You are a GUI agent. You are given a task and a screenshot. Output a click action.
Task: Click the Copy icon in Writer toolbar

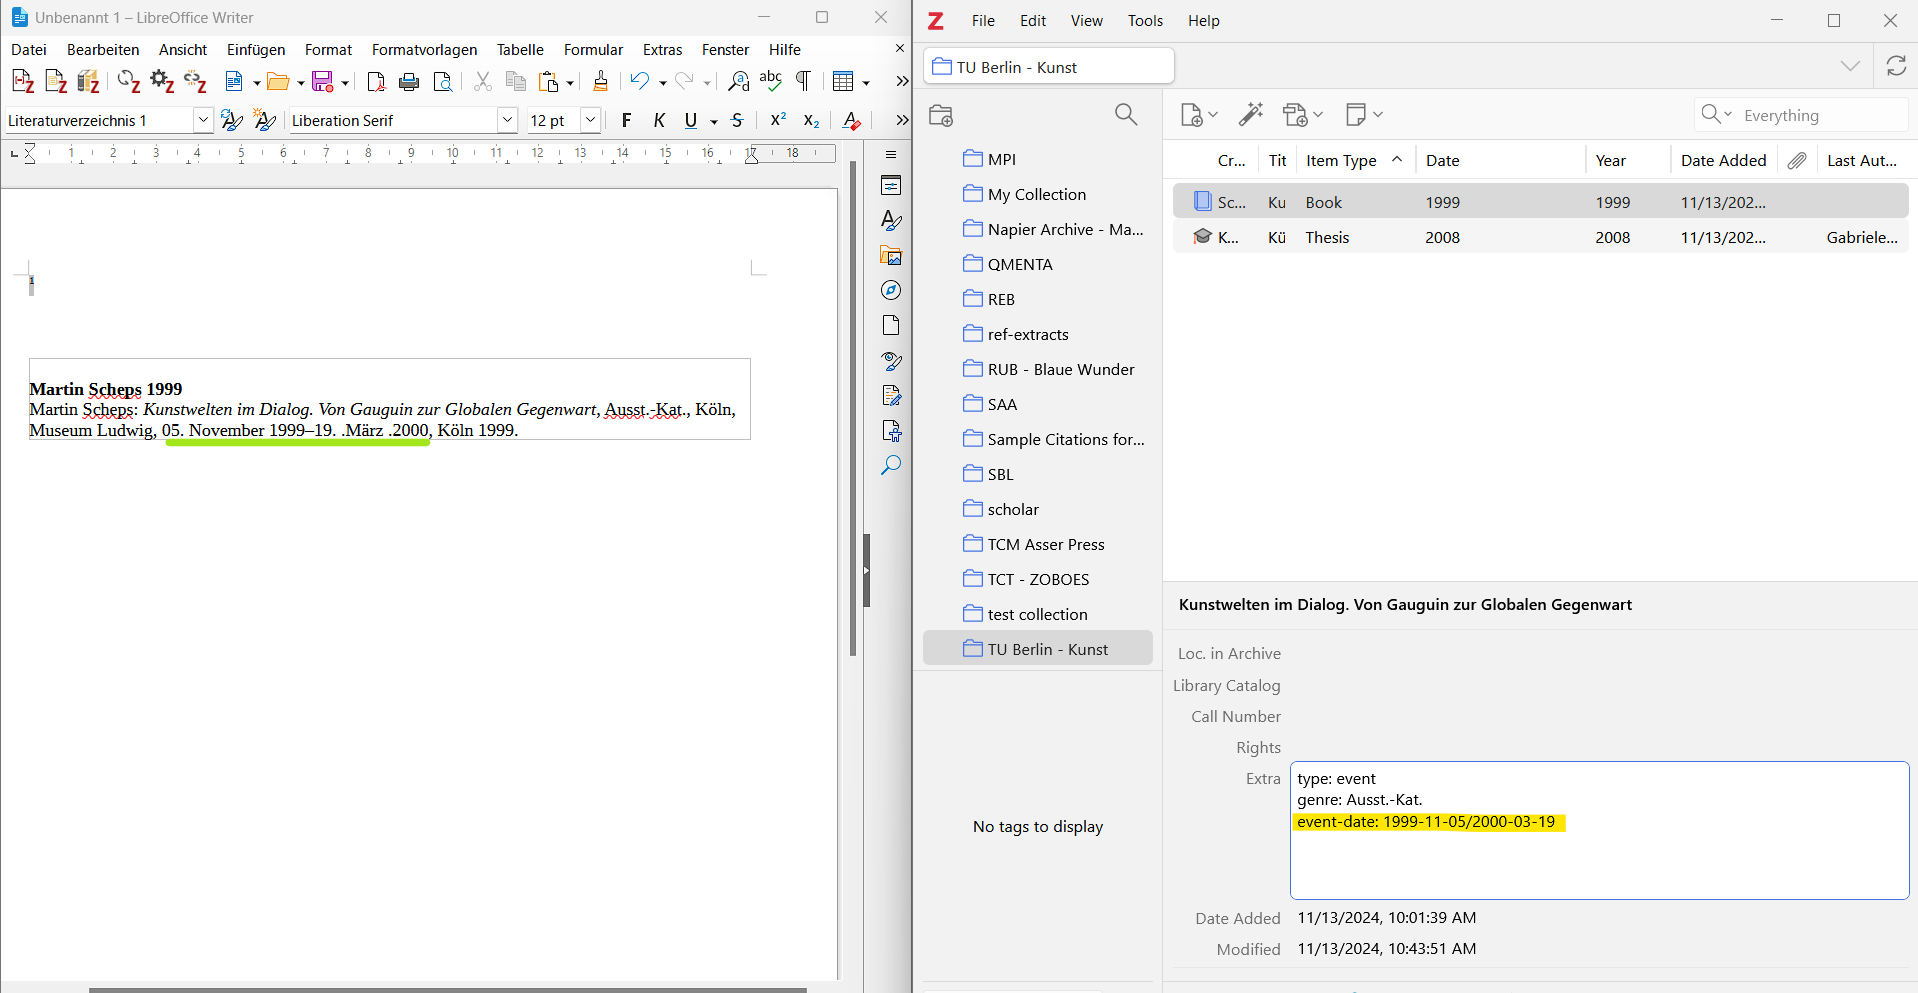point(516,82)
